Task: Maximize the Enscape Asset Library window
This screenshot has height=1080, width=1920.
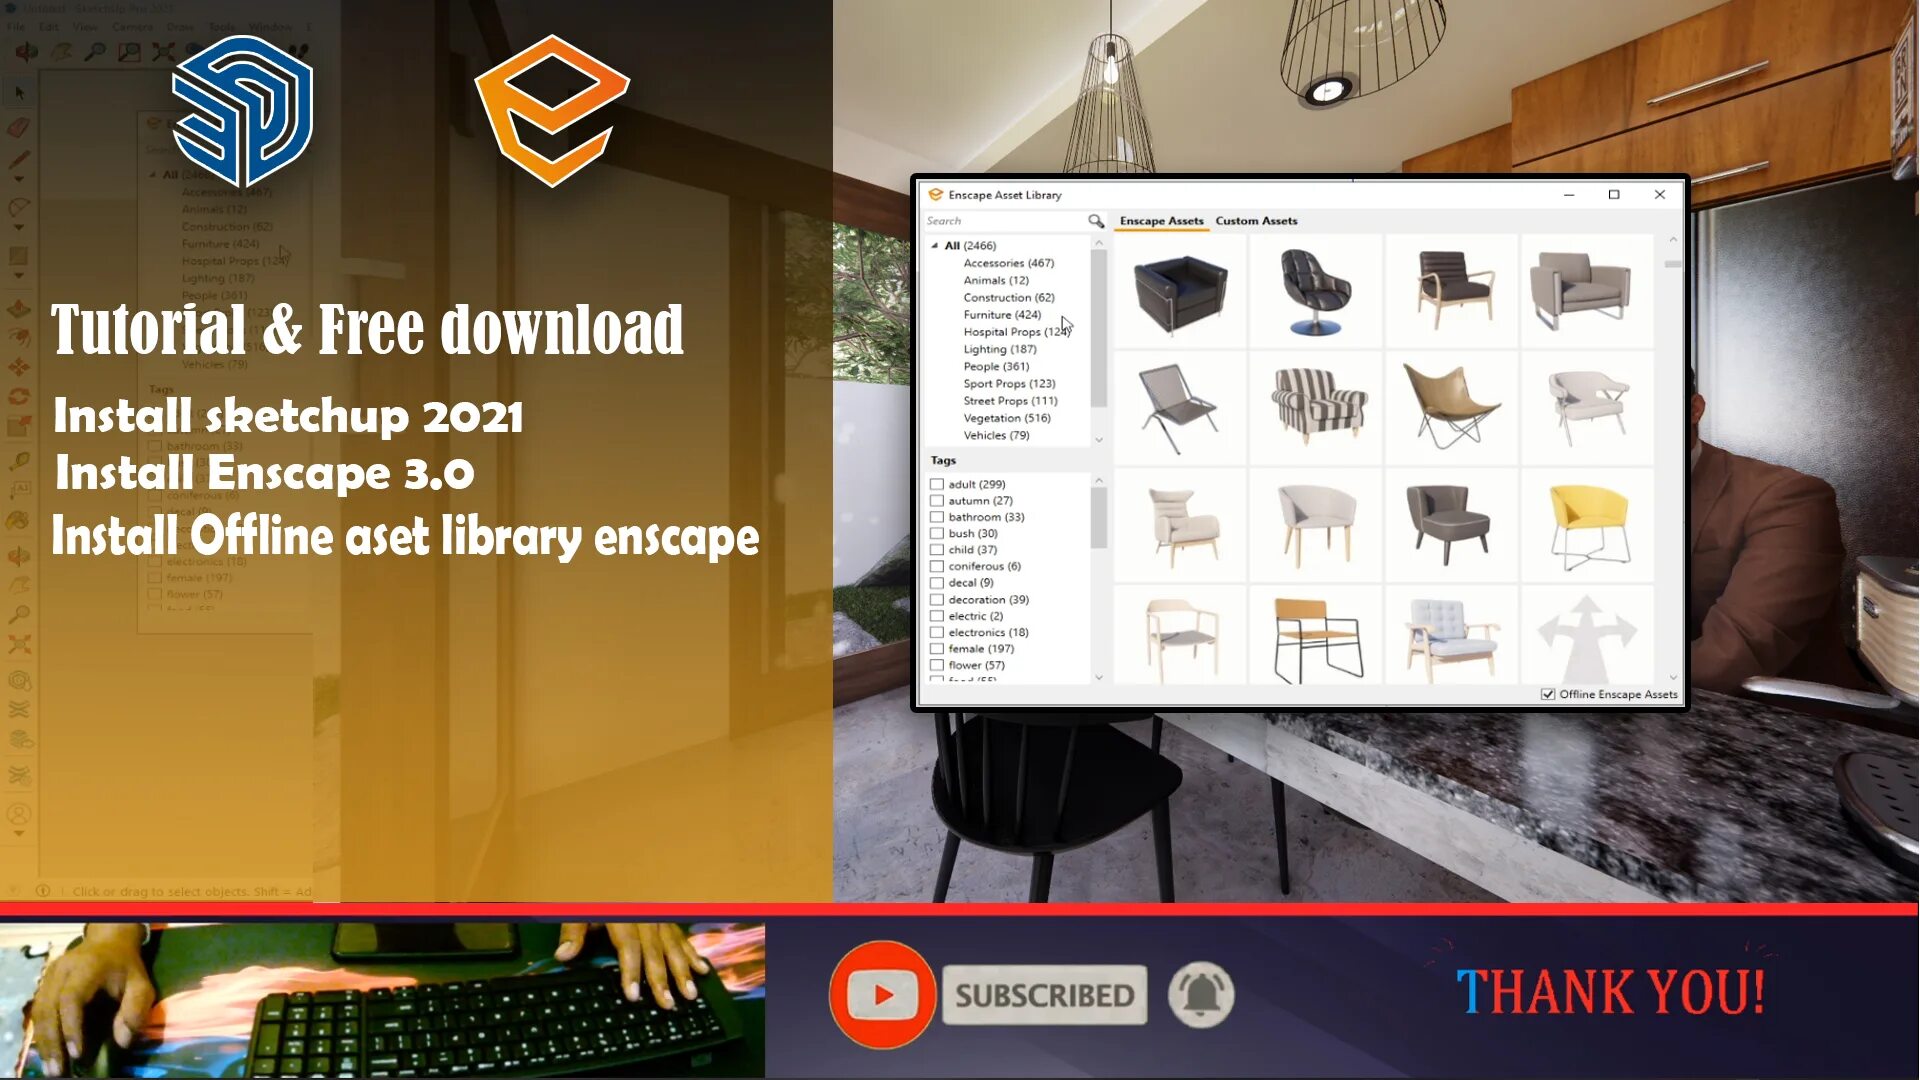Action: [1613, 195]
